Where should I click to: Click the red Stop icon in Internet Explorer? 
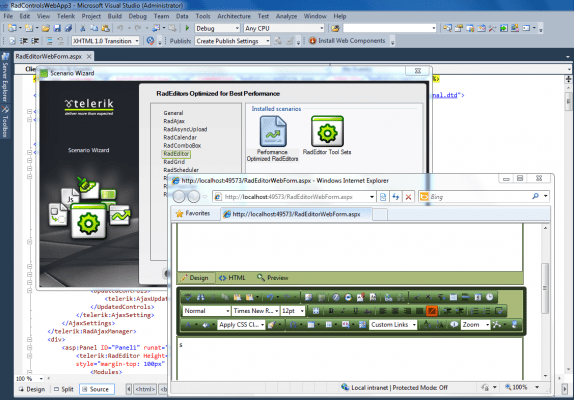point(408,197)
